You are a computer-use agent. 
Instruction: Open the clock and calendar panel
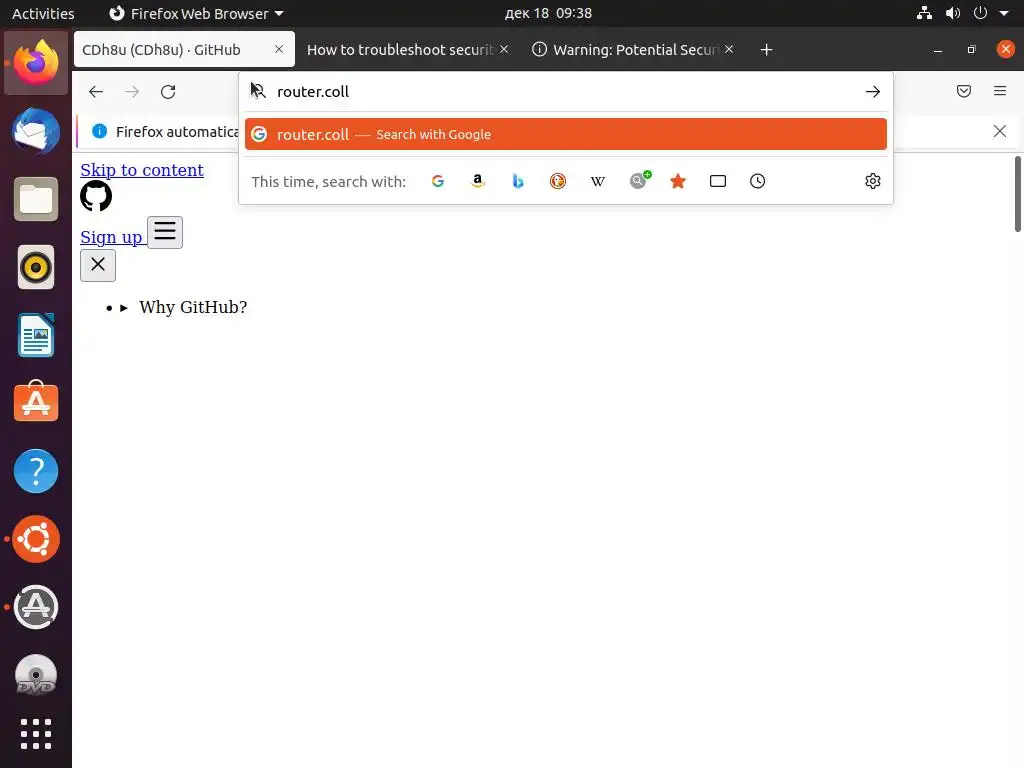(548, 13)
